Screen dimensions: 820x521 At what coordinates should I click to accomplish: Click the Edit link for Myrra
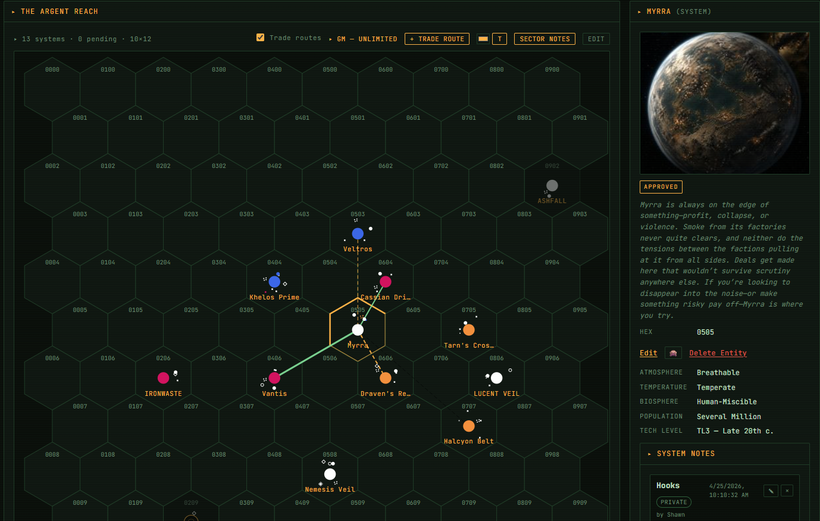(648, 353)
